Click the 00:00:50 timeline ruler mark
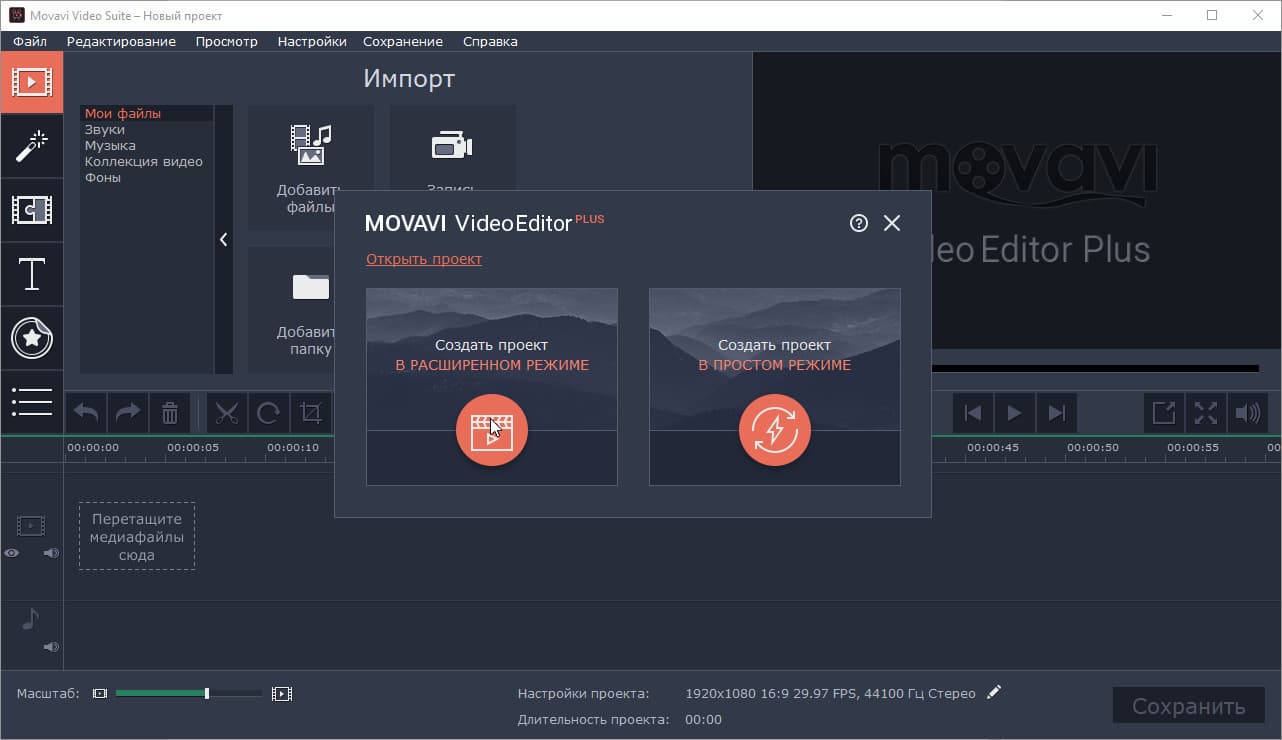Viewport: 1282px width, 740px height. 1093,448
